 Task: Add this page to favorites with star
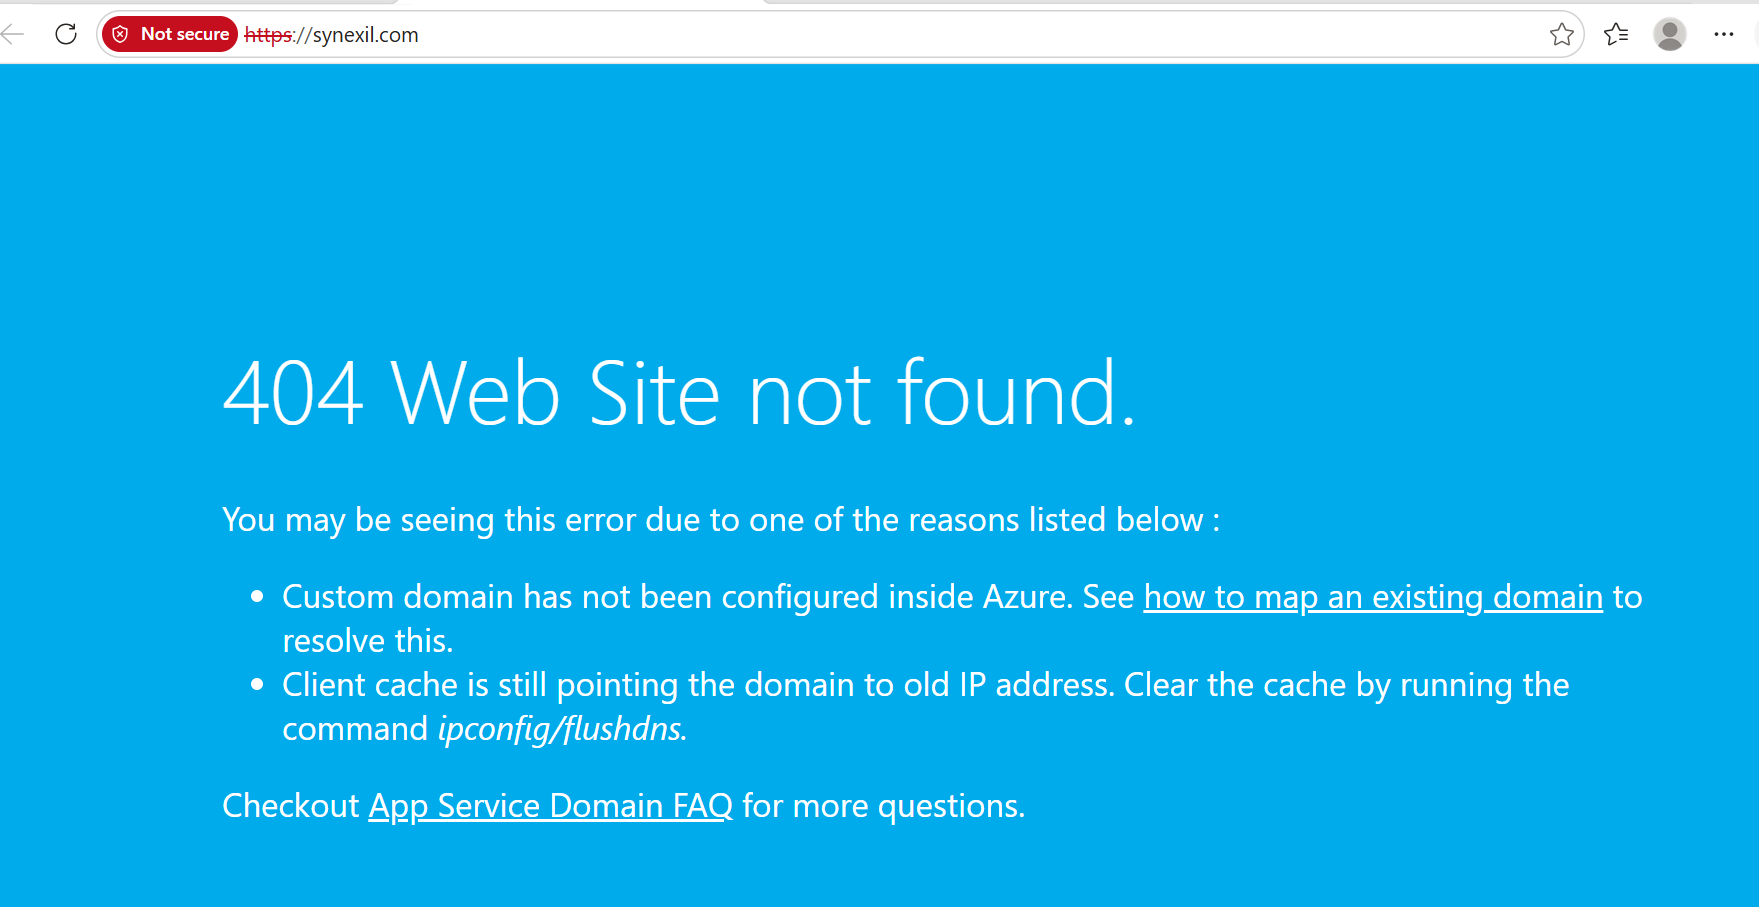tap(1562, 35)
